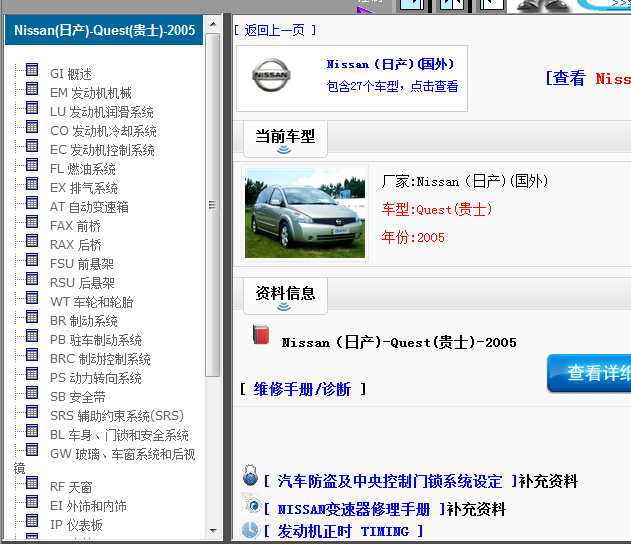This screenshot has height=544, width=631.
Task: Open the FL 燃油系统 tree icon
Action: click(x=32, y=165)
